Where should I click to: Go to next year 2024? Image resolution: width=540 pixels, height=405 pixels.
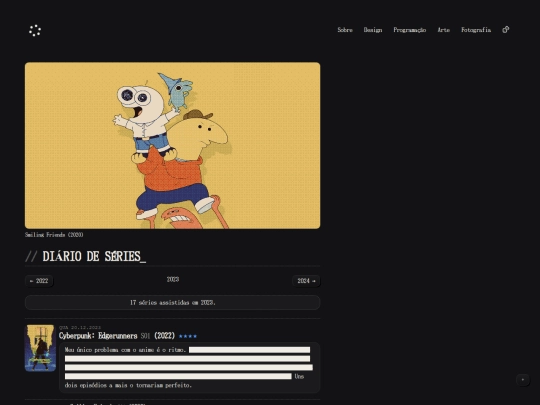click(306, 281)
